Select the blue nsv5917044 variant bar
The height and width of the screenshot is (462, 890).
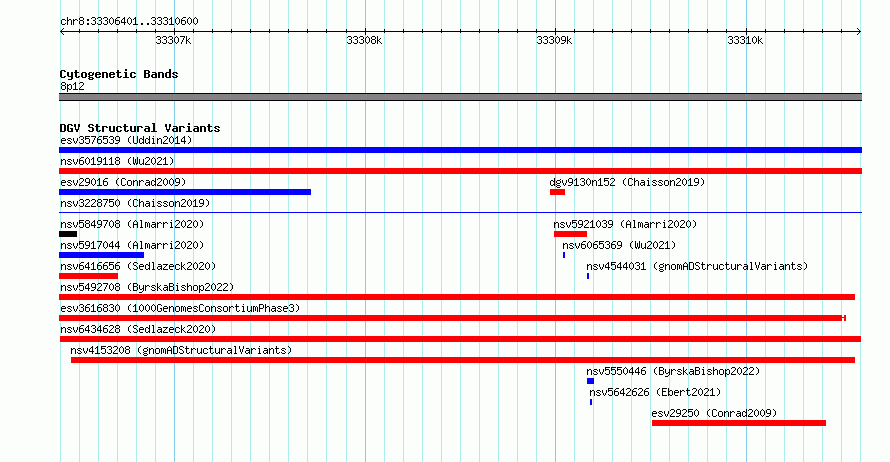[x=102, y=255]
